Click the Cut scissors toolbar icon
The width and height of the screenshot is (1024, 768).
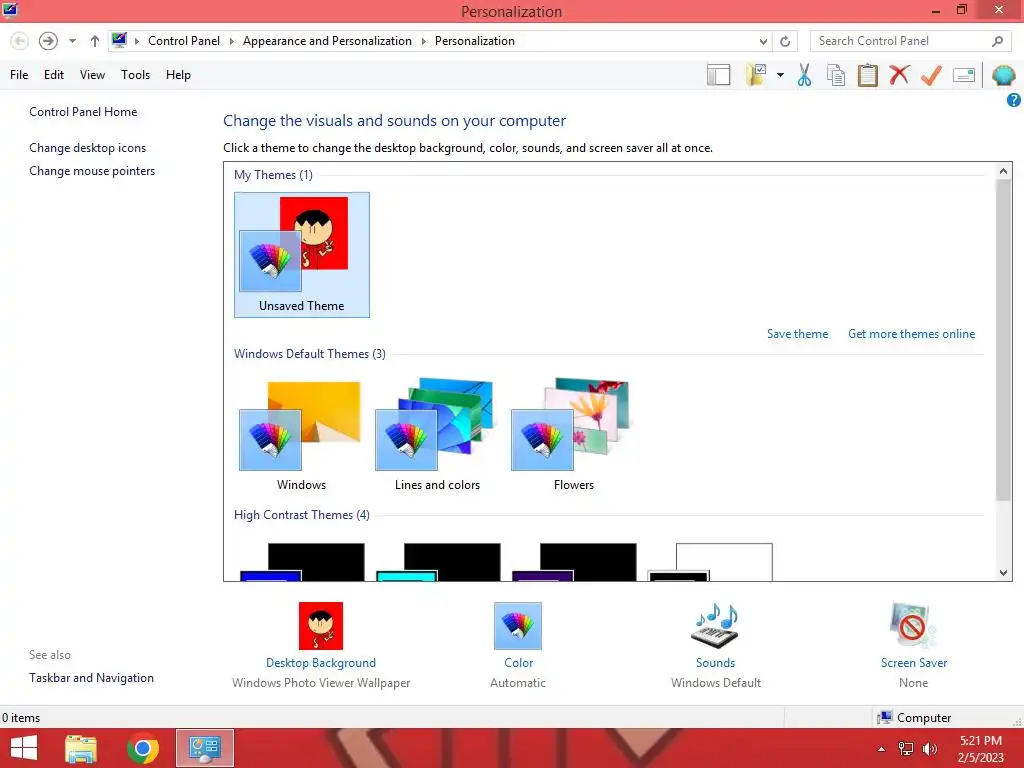tap(805, 75)
